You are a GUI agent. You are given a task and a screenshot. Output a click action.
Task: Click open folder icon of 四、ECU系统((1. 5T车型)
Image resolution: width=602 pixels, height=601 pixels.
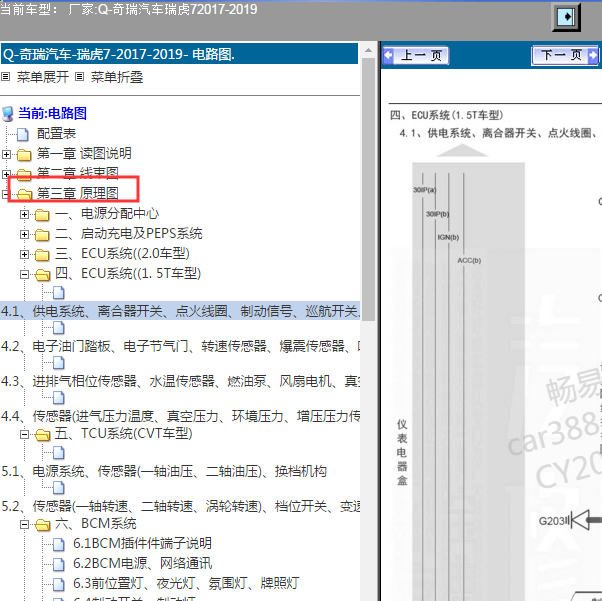(x=42, y=275)
